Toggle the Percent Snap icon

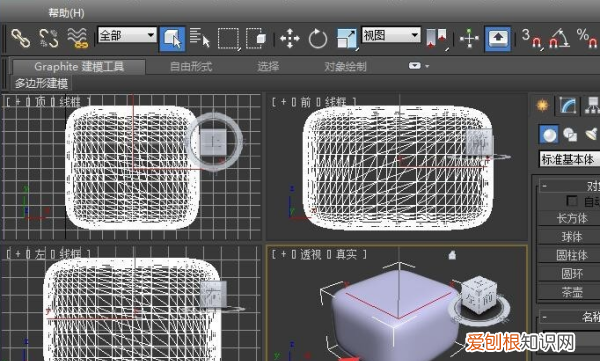[x=587, y=38]
